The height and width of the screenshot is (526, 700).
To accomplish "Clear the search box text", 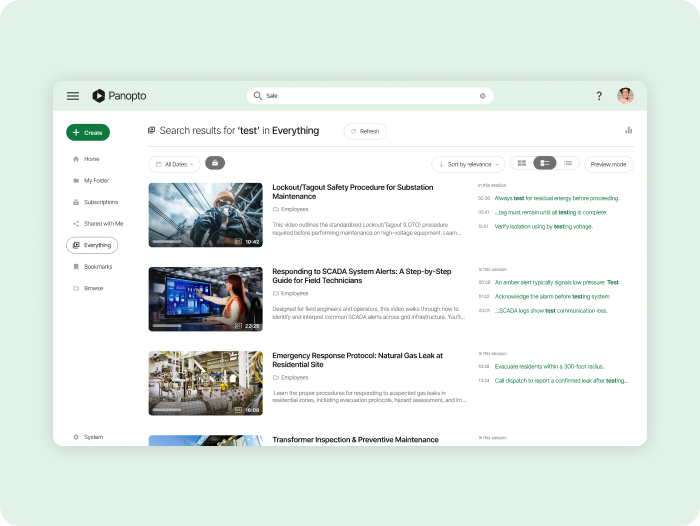I will coord(482,96).
